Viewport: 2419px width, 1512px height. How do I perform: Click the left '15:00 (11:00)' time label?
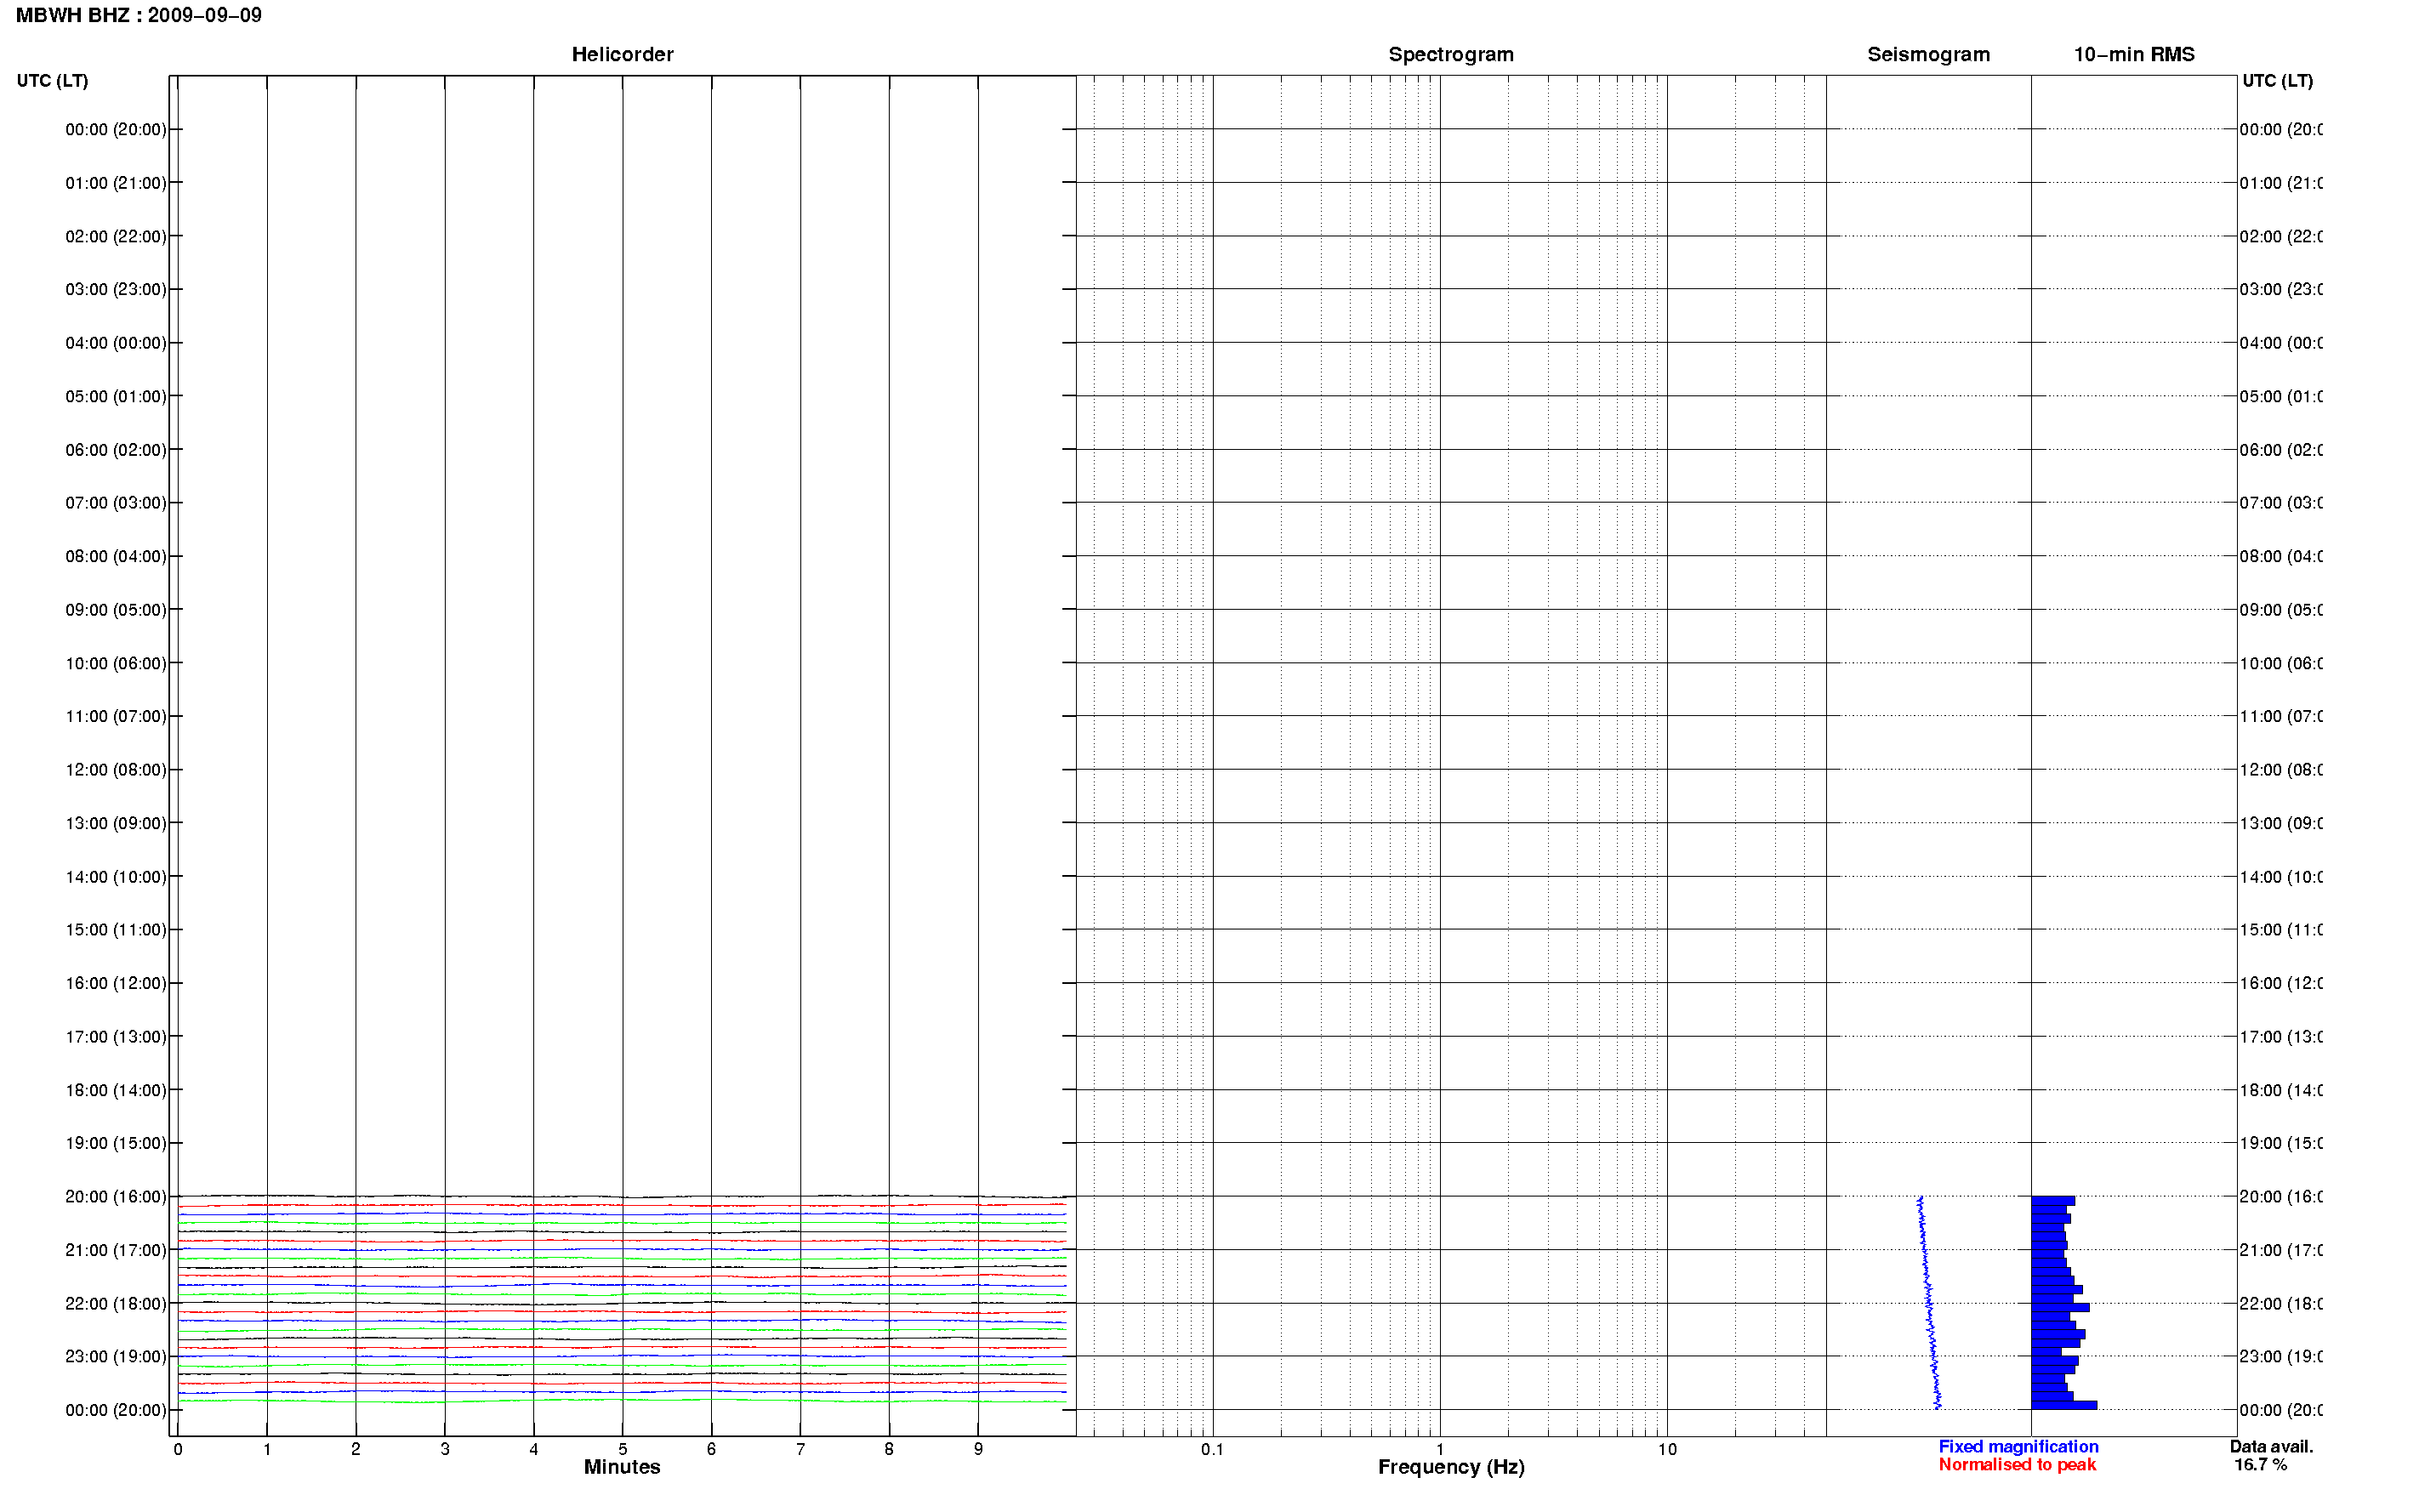pos(116,930)
